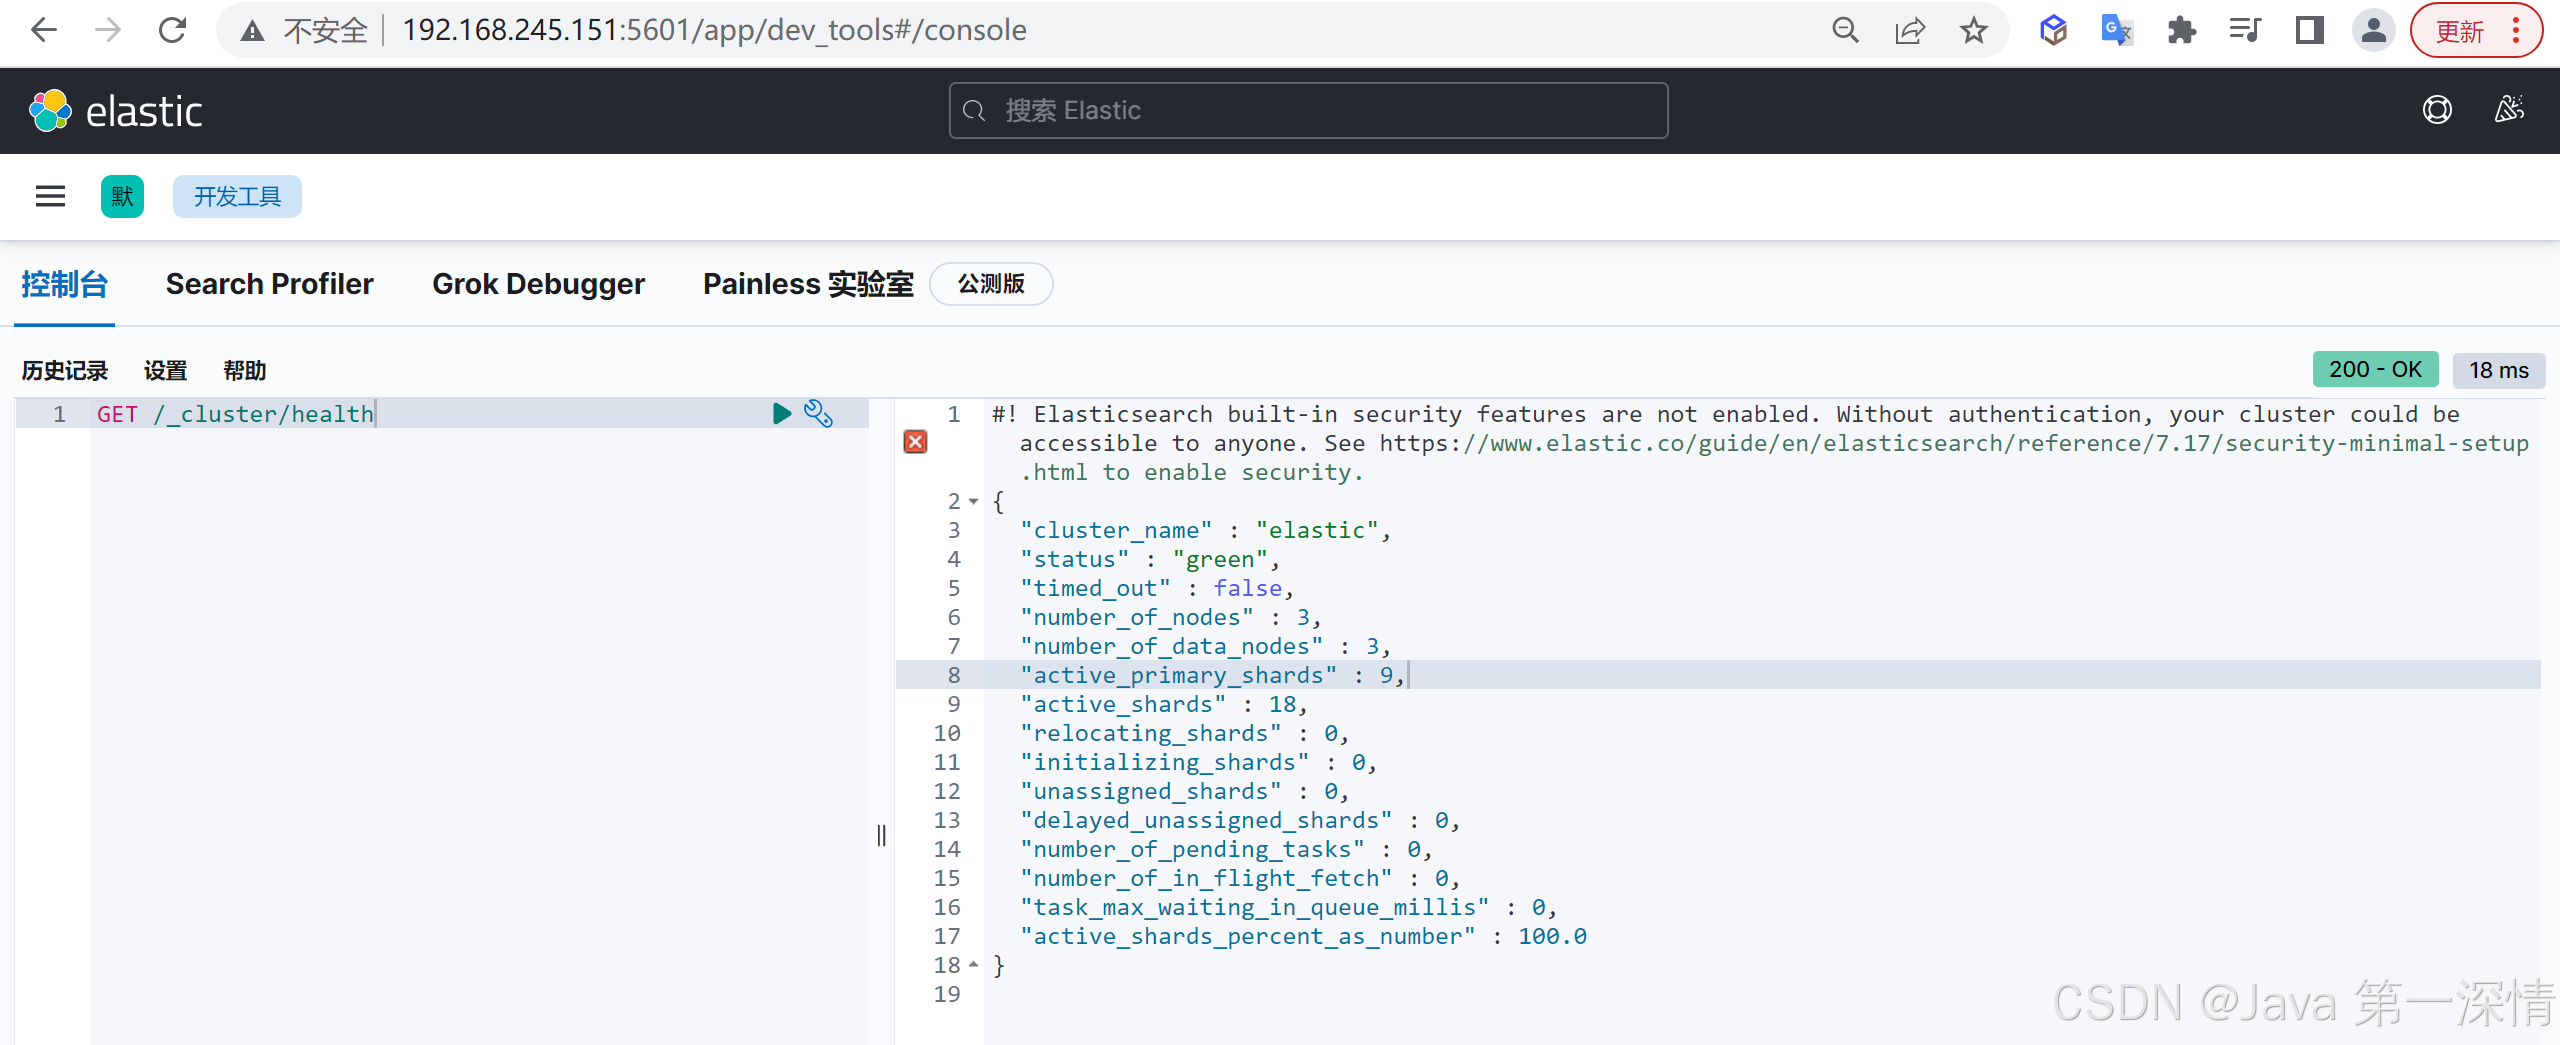Click the "unassigned_shards" : 0 line

coord(1185,791)
